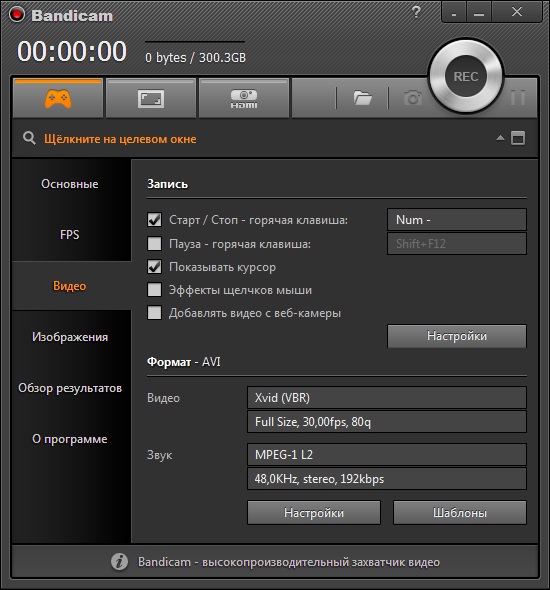Enable Добавлять видео с веб-камеры checkbox
550x590 pixels.
(x=154, y=313)
